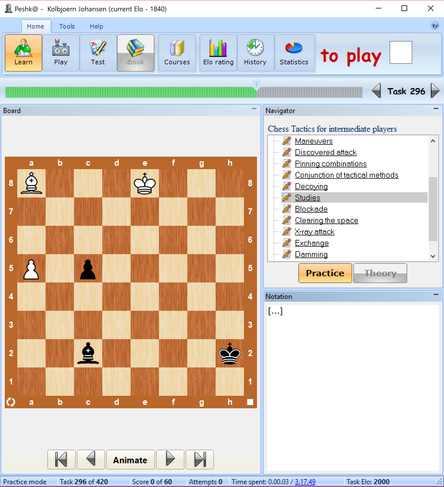
Task: Open the History clock icon
Action: pos(255,53)
